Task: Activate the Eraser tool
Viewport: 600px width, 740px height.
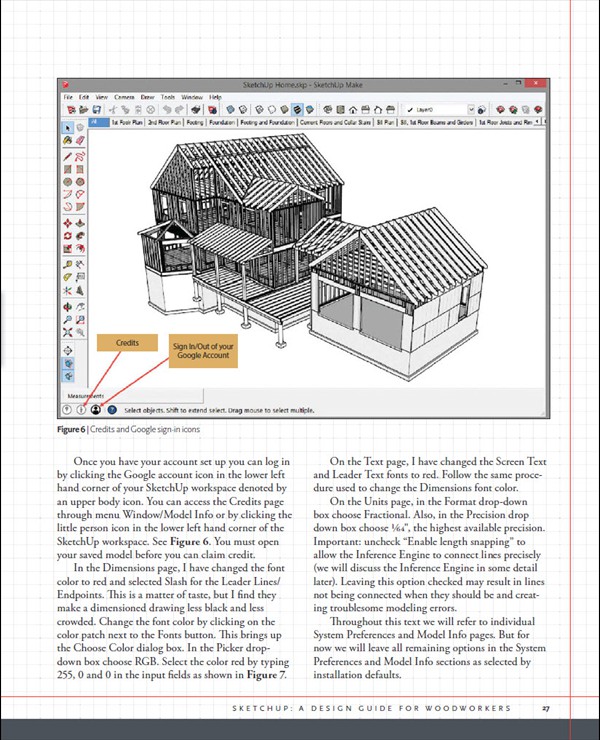Action: (x=80, y=141)
